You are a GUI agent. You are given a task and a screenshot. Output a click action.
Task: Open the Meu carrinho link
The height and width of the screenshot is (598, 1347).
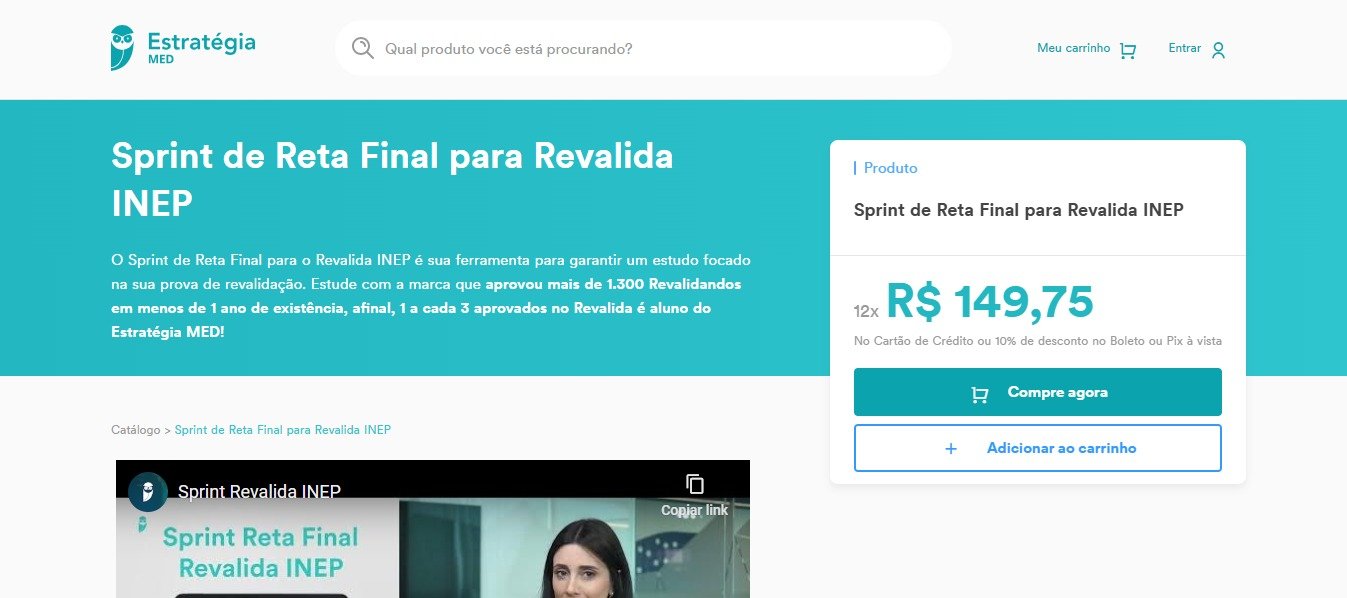click(x=1073, y=48)
